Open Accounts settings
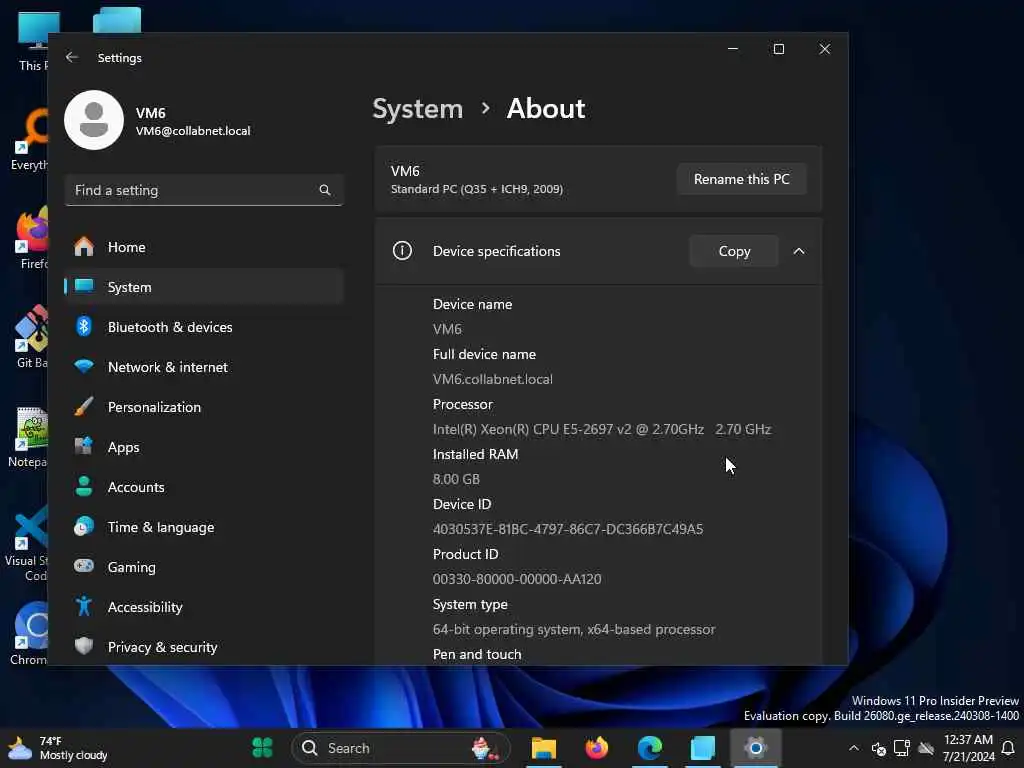 tap(204, 487)
